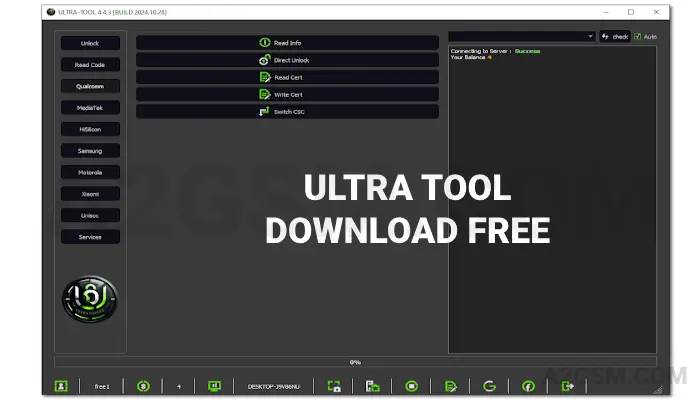Click the Write Cert button
This screenshot has height=400, width=700.
point(287,95)
